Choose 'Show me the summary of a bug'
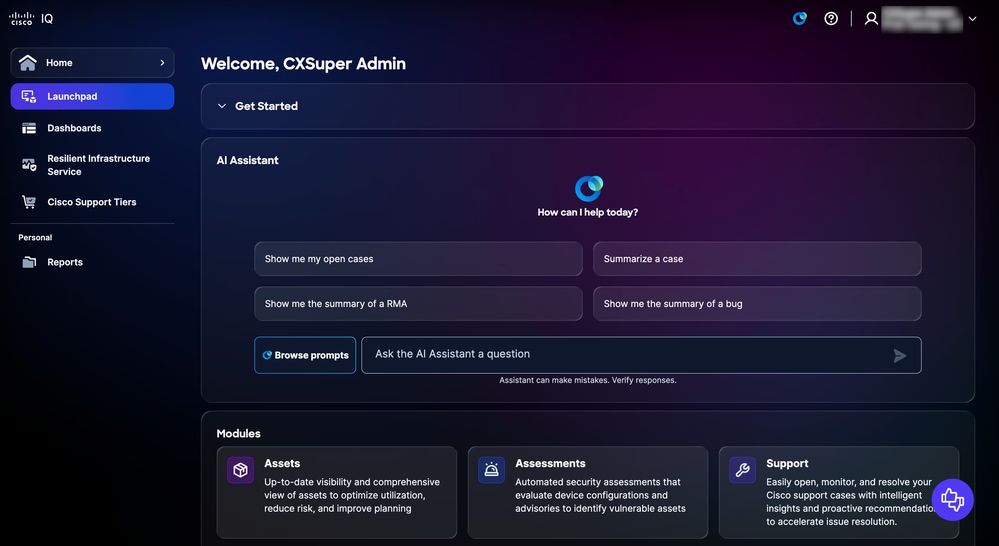 coord(757,303)
